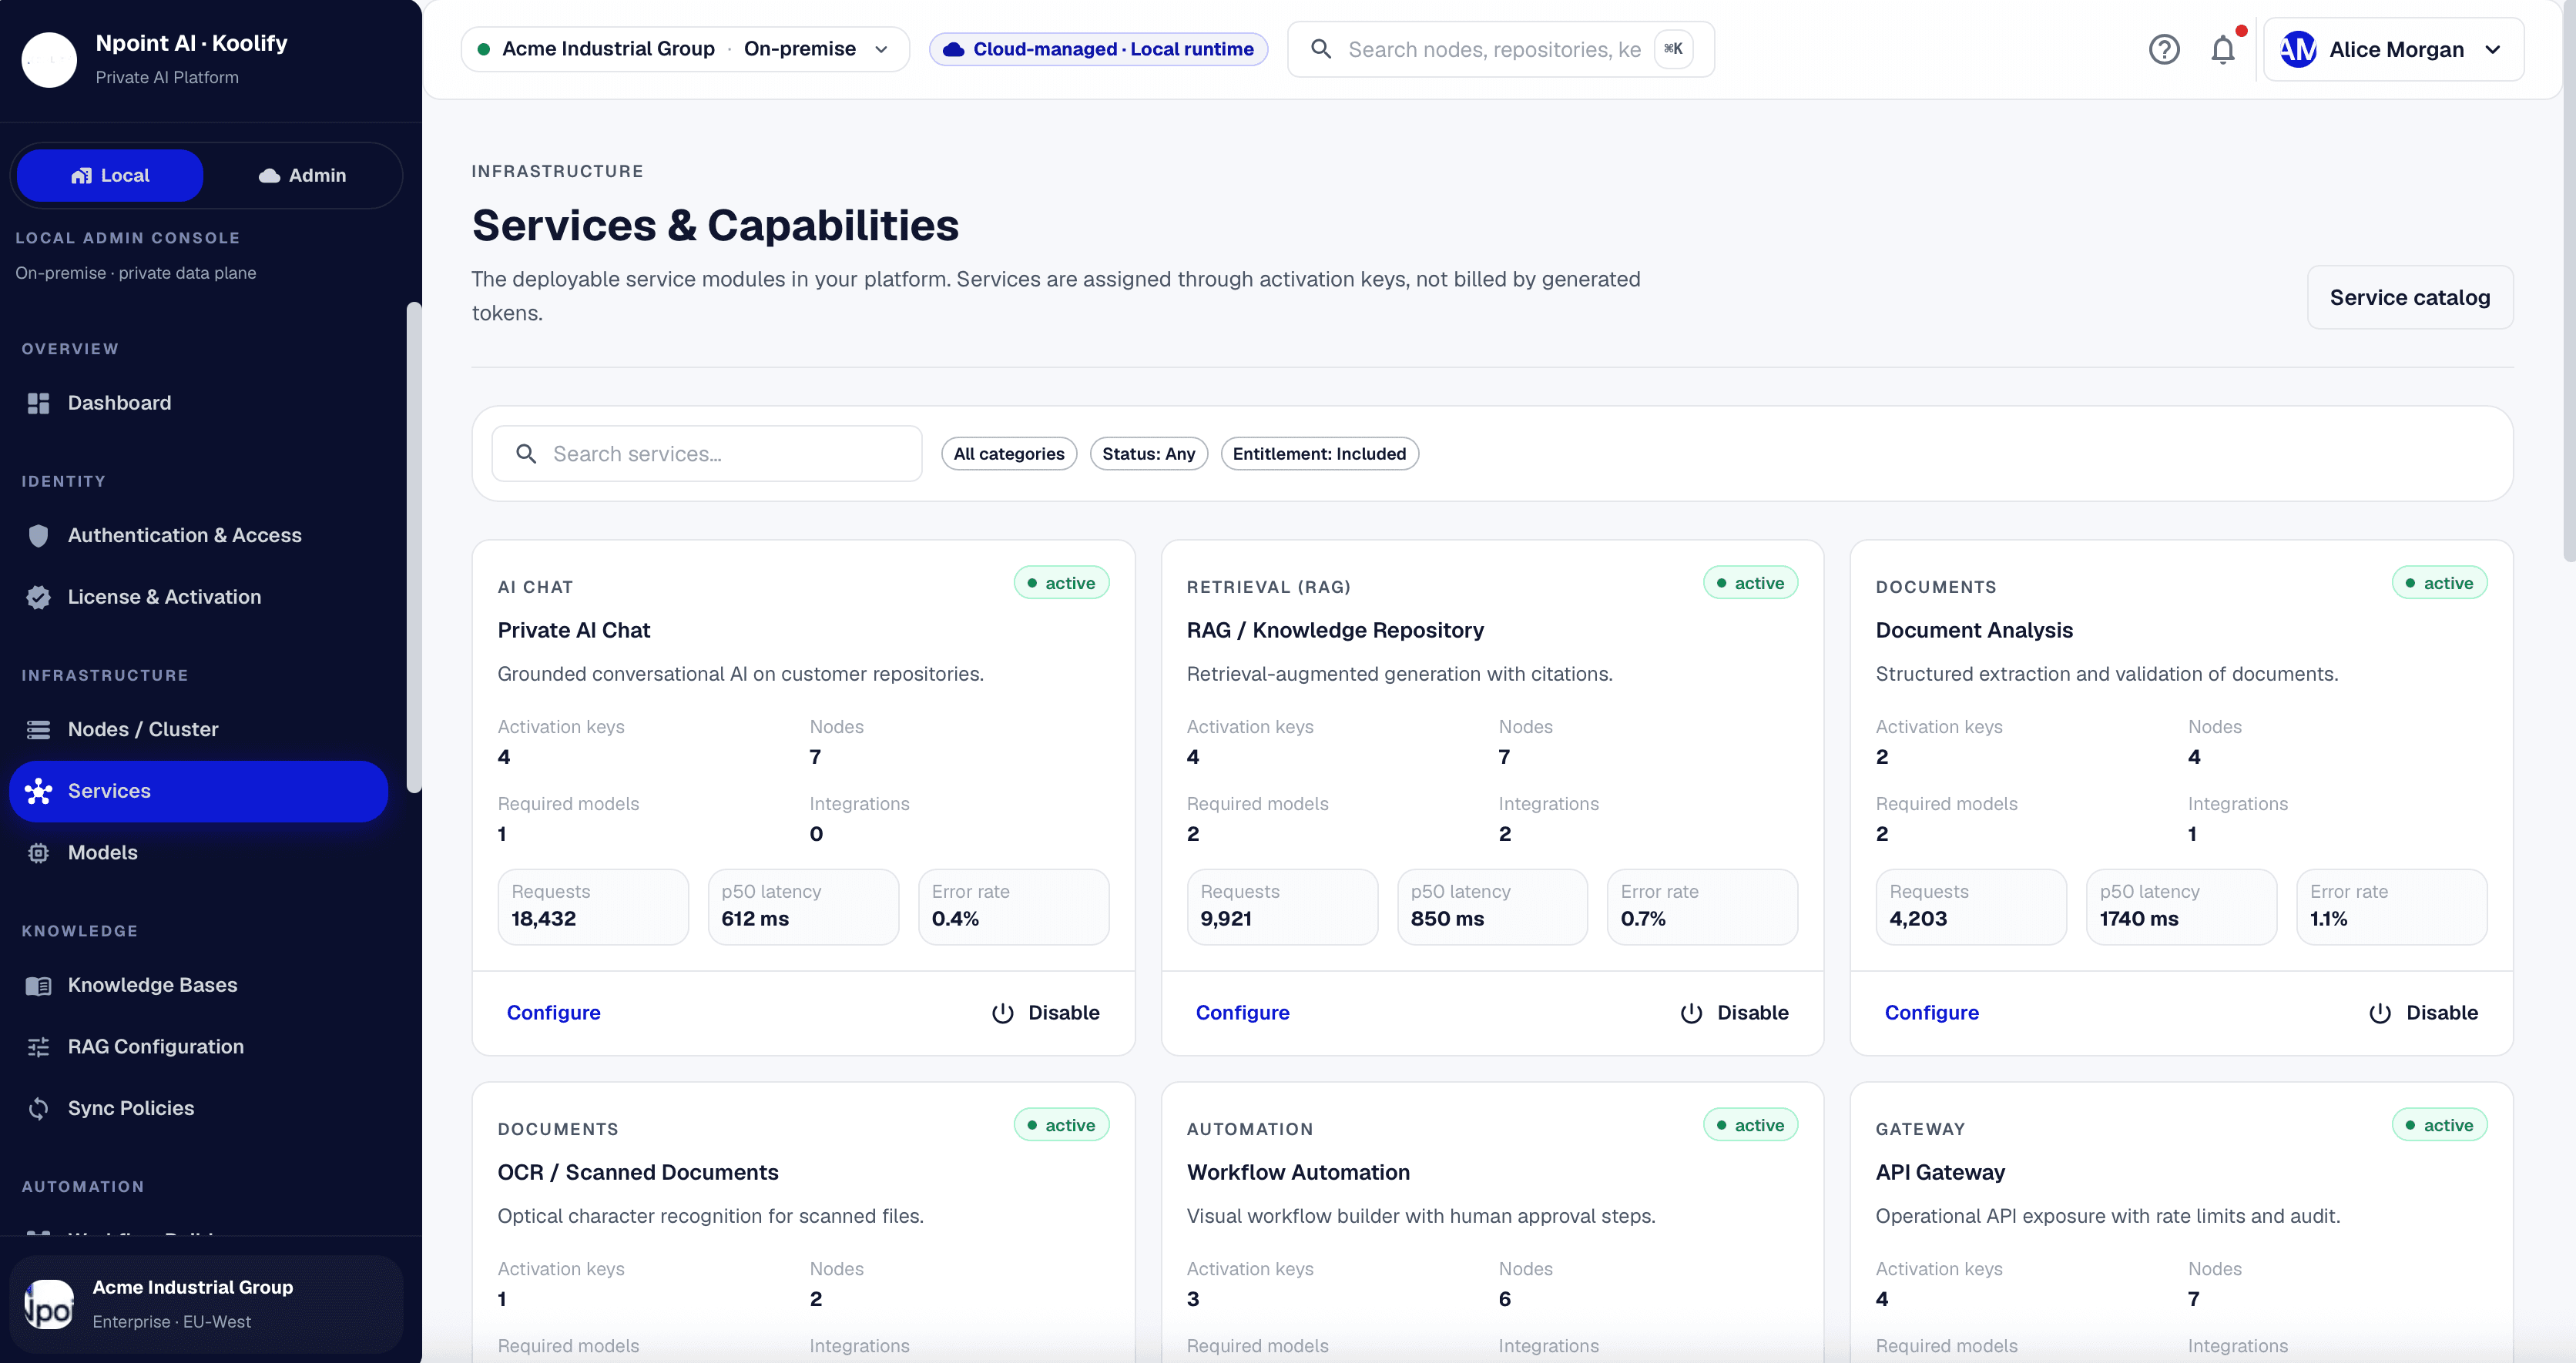Viewport: 2576px width, 1363px height.
Task: Open the Service catalog button
Action: [x=2410, y=297]
